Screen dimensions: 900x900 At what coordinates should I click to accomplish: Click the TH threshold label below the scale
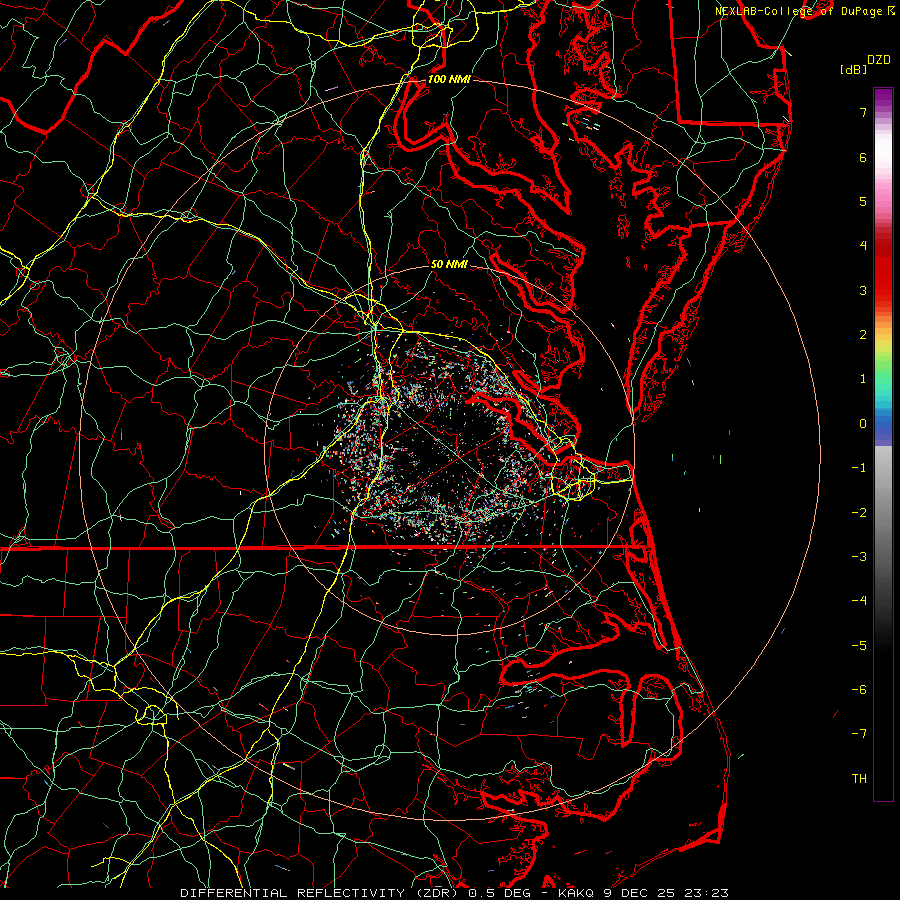pyautogui.click(x=859, y=778)
